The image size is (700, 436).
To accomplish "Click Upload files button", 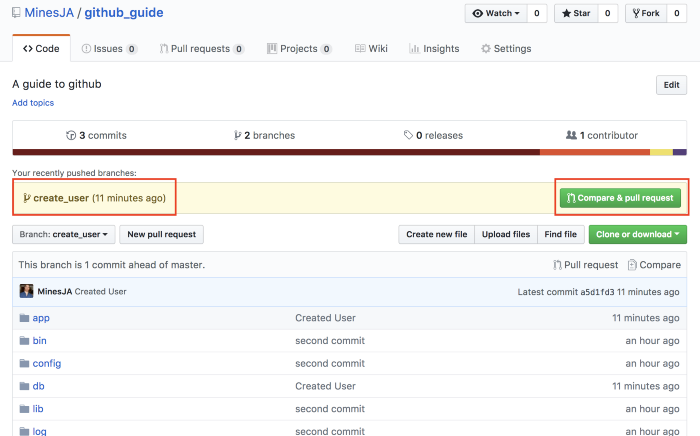I will coord(506,234).
